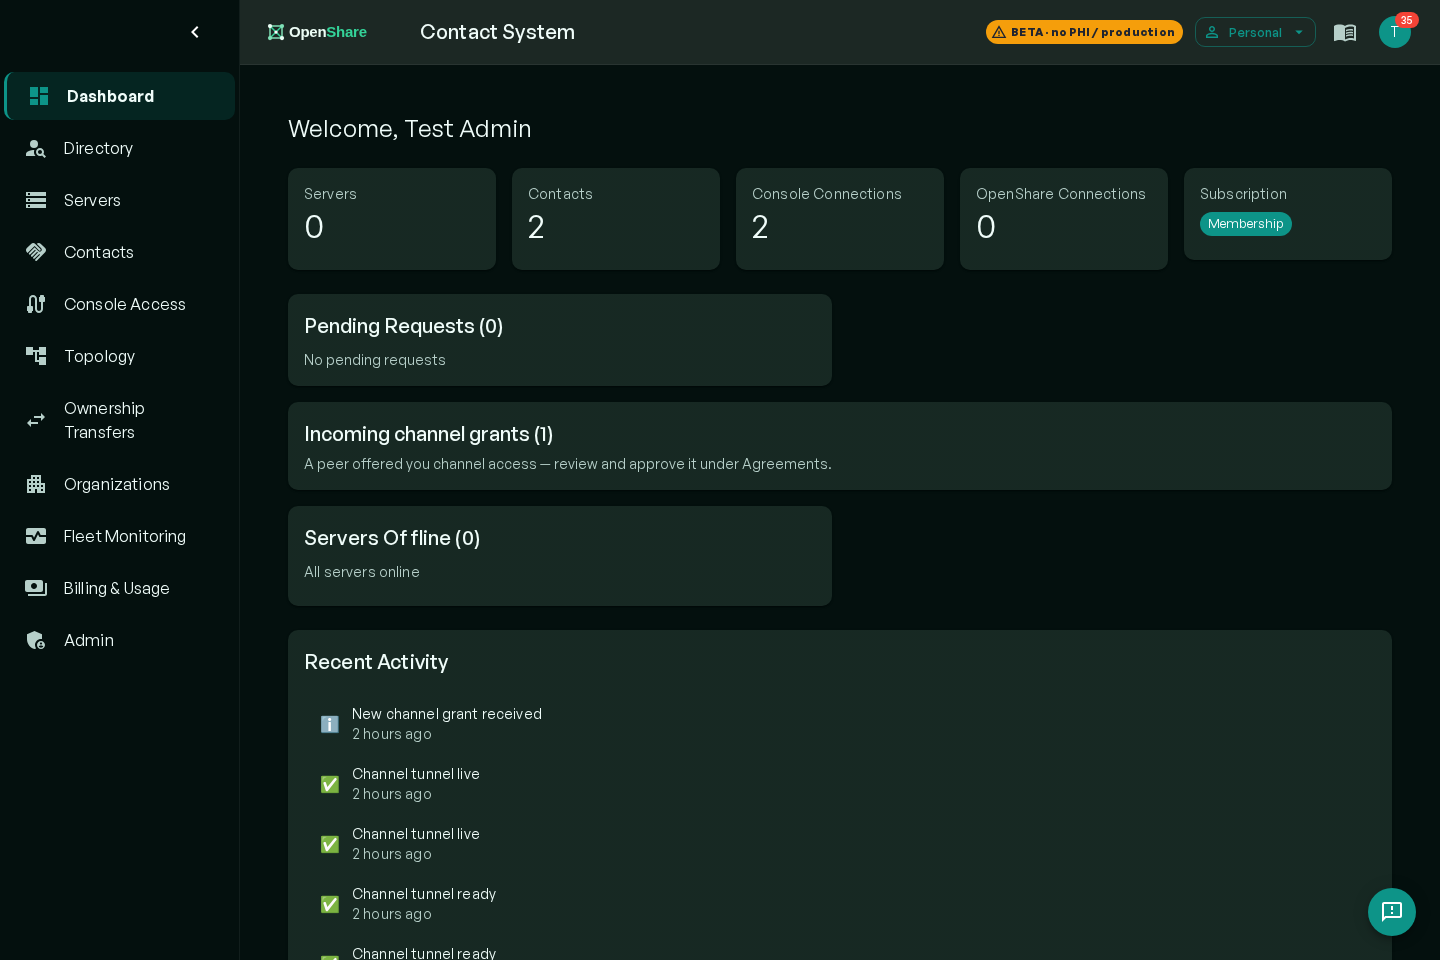Click the Ownership Transfers swap icon
The image size is (1440, 960).
[36, 420]
